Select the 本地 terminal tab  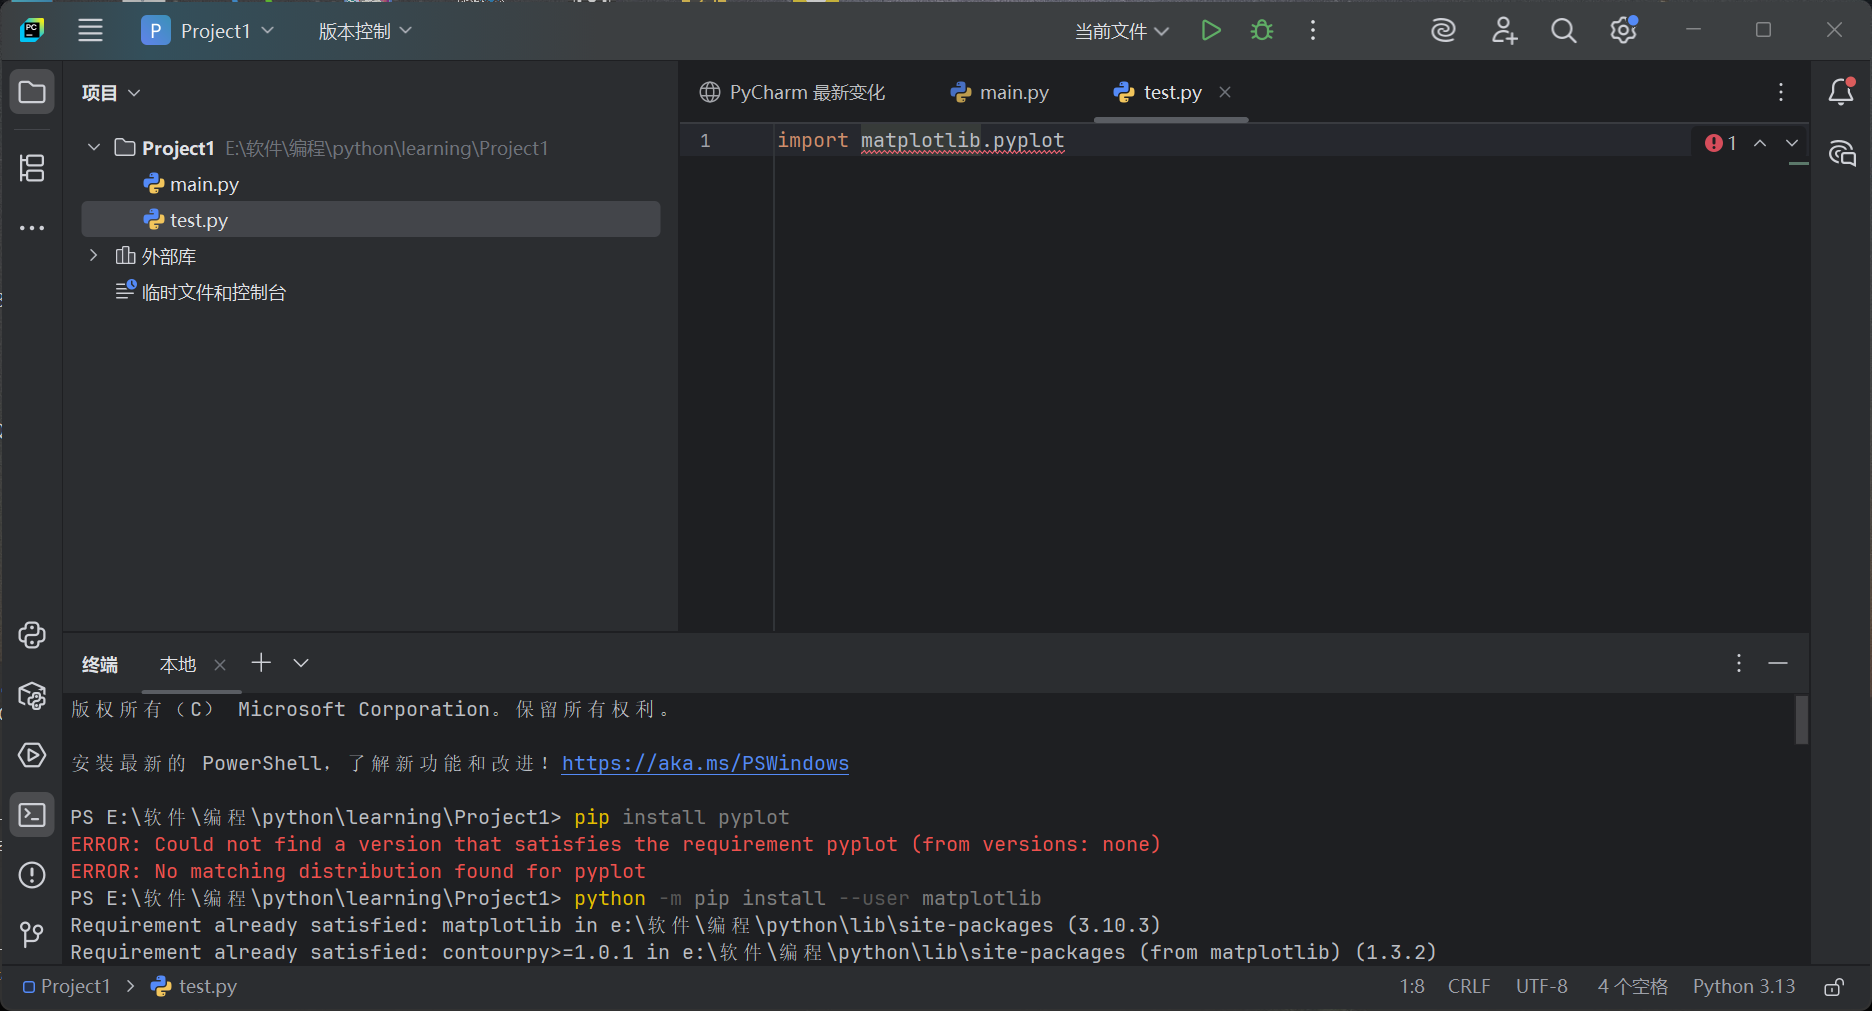point(178,664)
